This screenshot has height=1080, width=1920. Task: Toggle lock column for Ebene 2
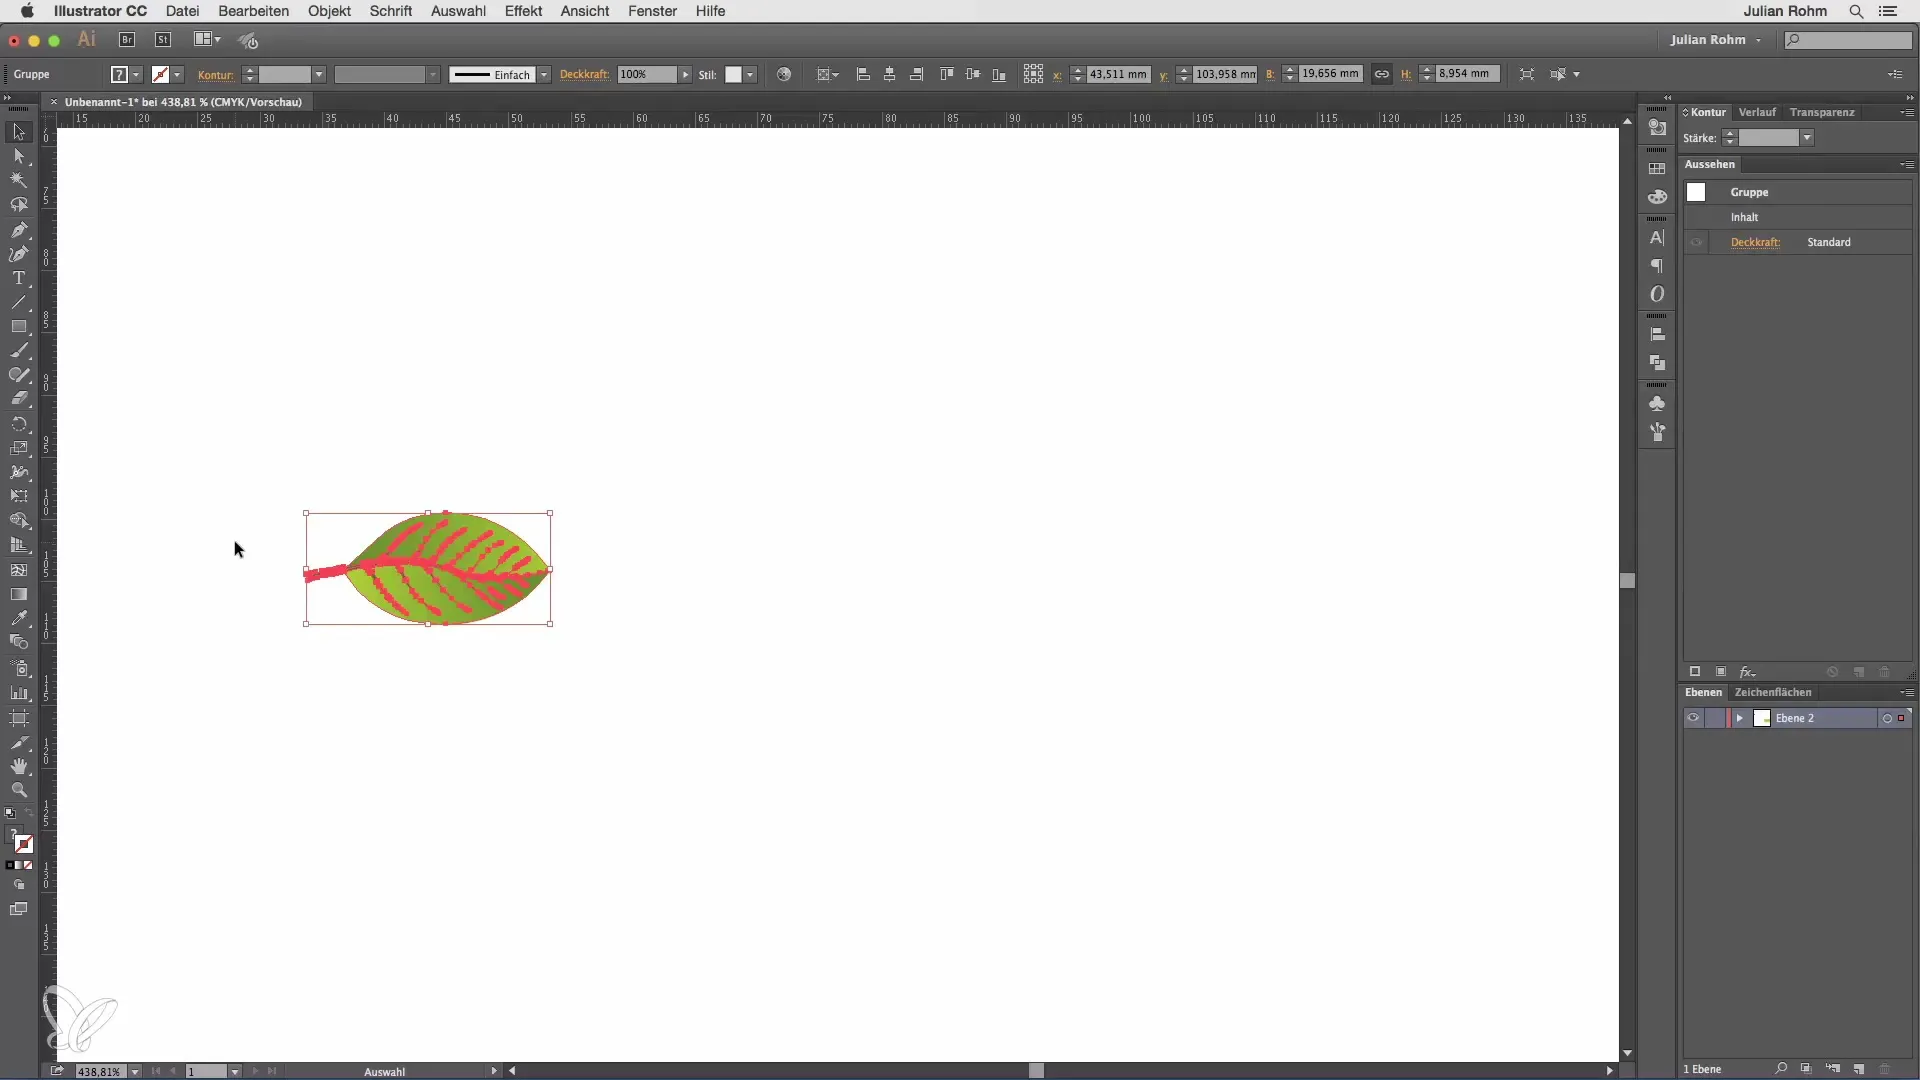1714,718
